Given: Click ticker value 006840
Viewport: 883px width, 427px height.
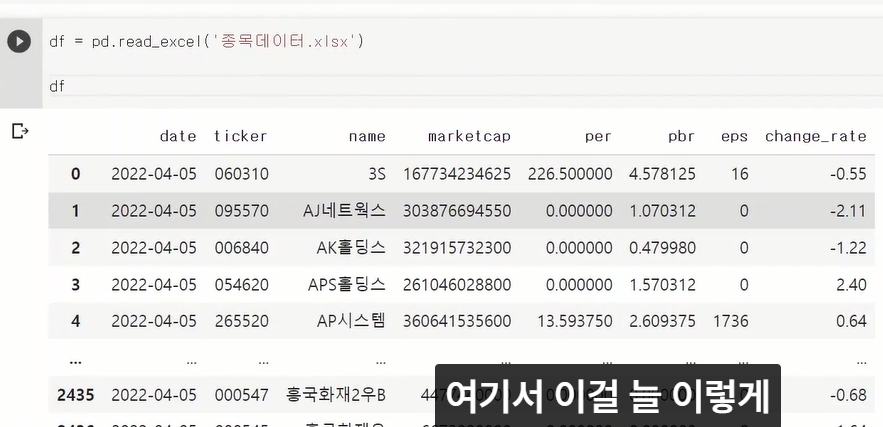Looking at the screenshot, I should [x=241, y=248].
